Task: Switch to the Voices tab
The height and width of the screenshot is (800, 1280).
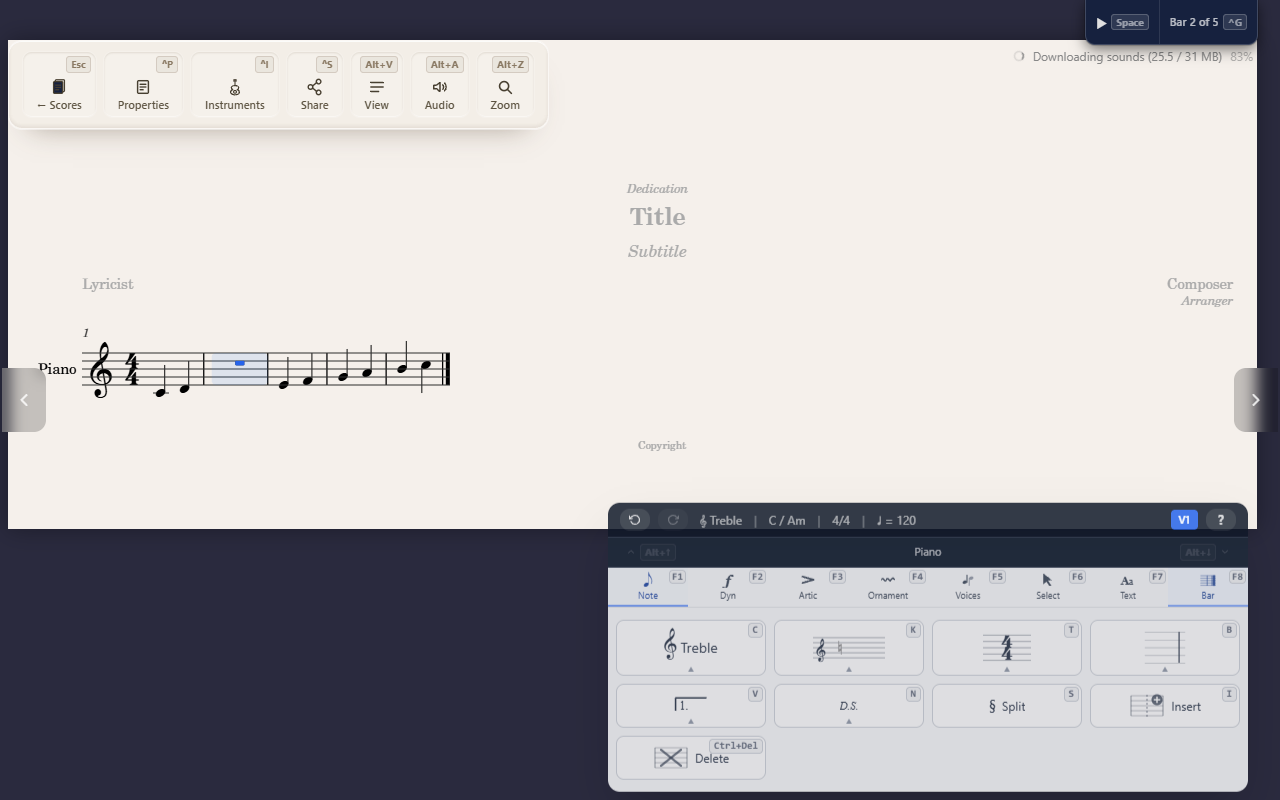Action: 968,587
